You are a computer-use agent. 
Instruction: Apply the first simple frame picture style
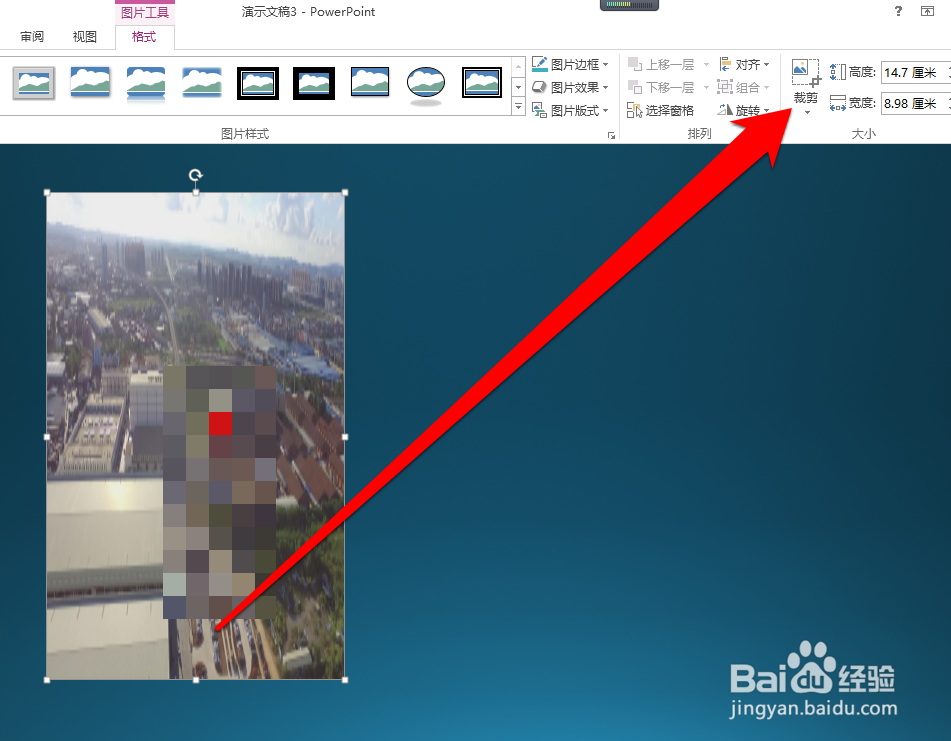34,83
